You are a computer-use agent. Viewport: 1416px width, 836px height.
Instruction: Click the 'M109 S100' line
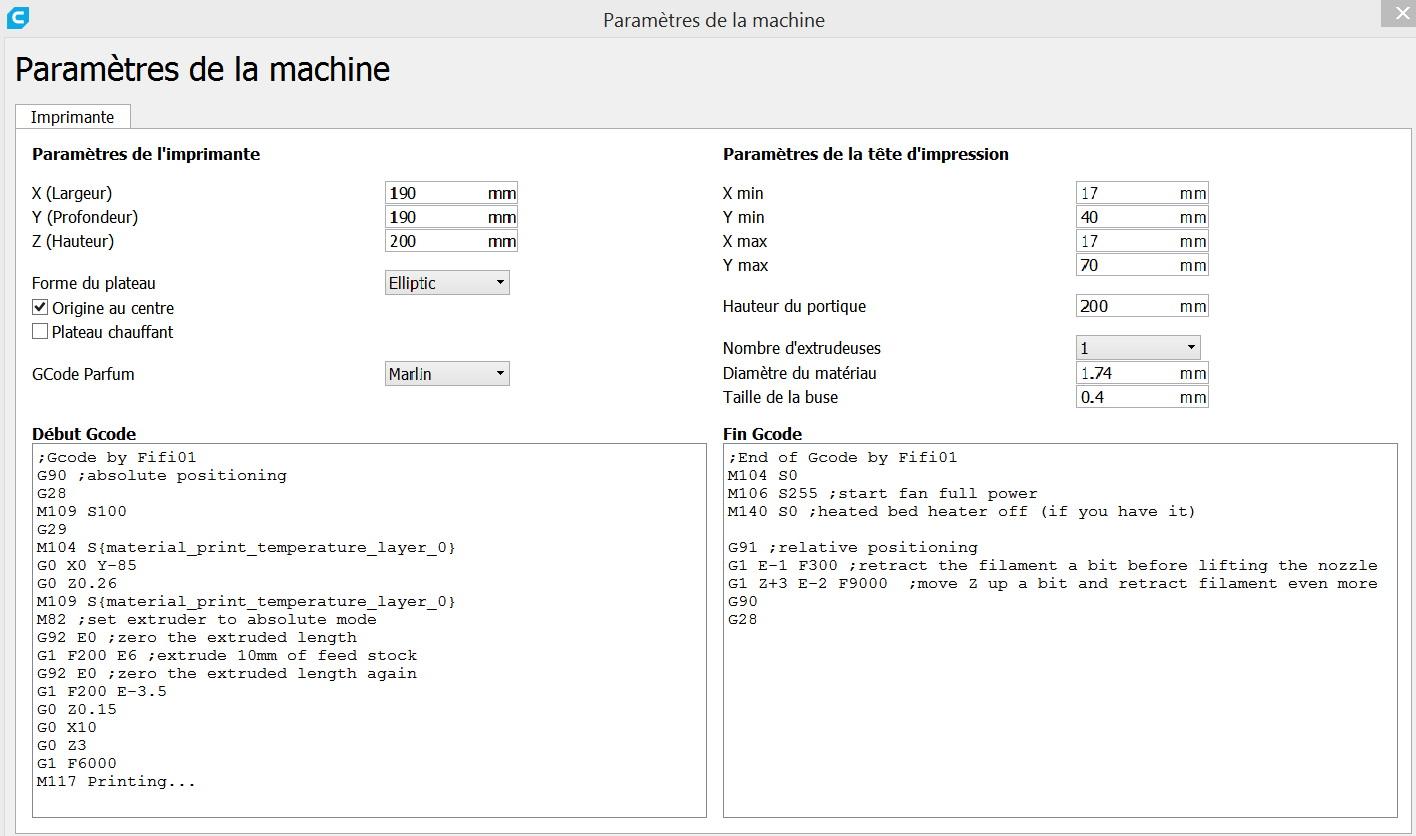(x=82, y=512)
